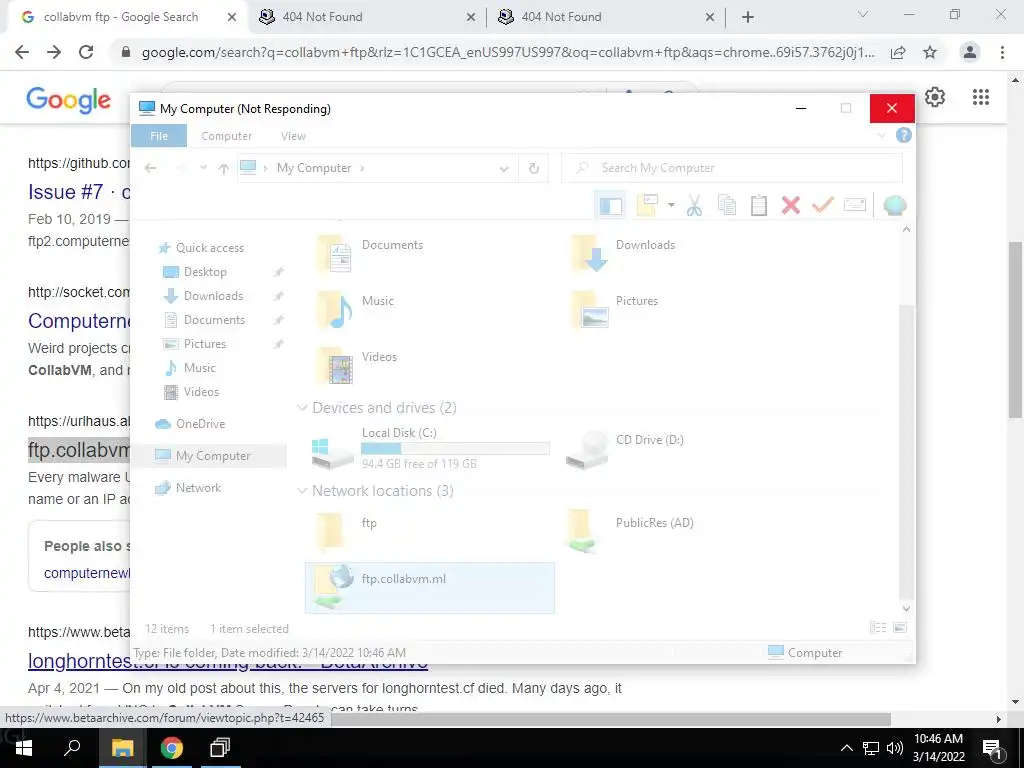Bookmark this page with the star icon
The image size is (1024, 768).
pos(930,52)
